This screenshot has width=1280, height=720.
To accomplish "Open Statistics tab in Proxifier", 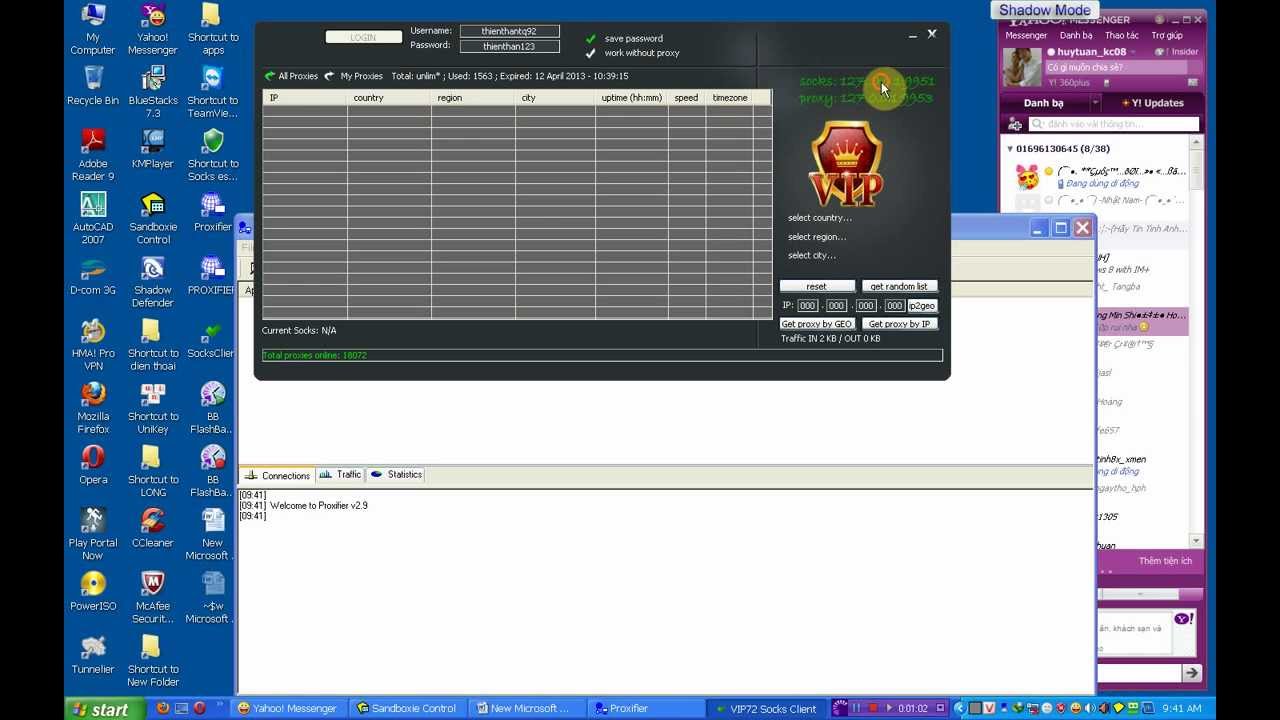I will pos(397,475).
